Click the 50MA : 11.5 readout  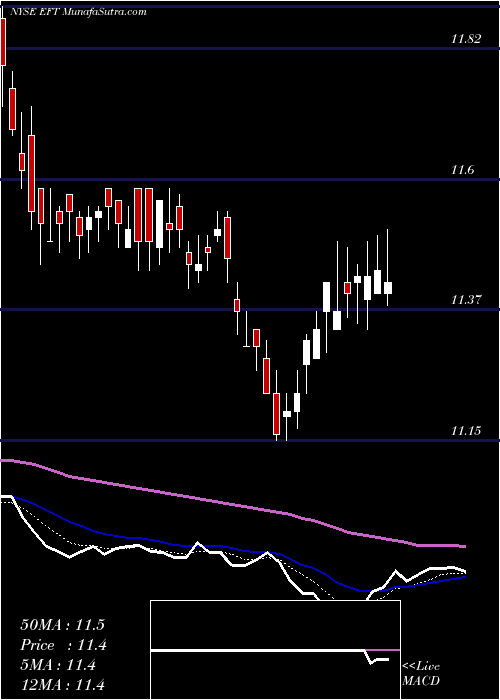click(x=62, y=625)
